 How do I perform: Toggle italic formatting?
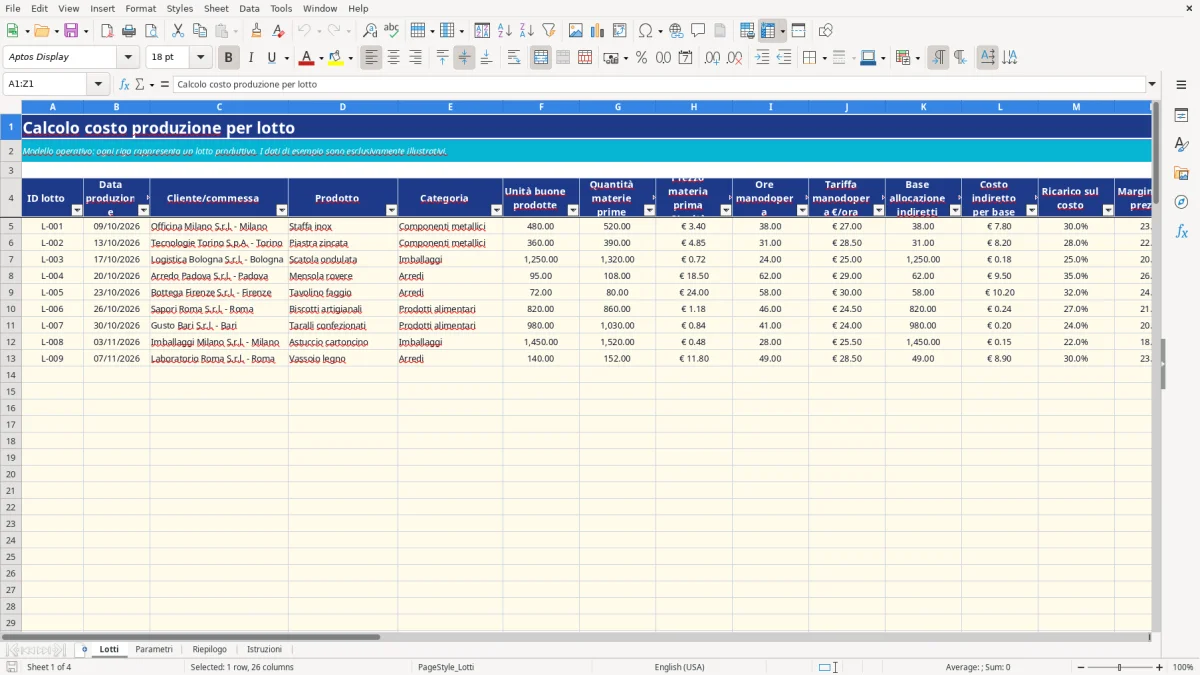[250, 58]
